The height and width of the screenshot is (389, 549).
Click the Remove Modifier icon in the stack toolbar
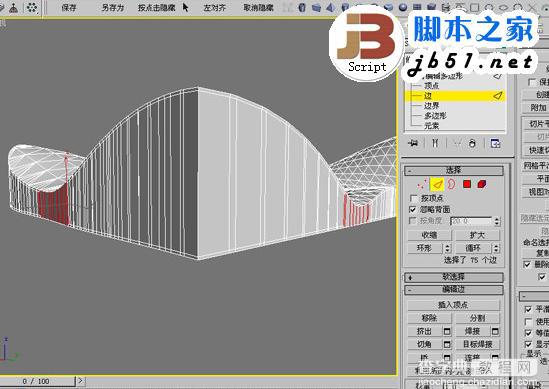coord(472,143)
